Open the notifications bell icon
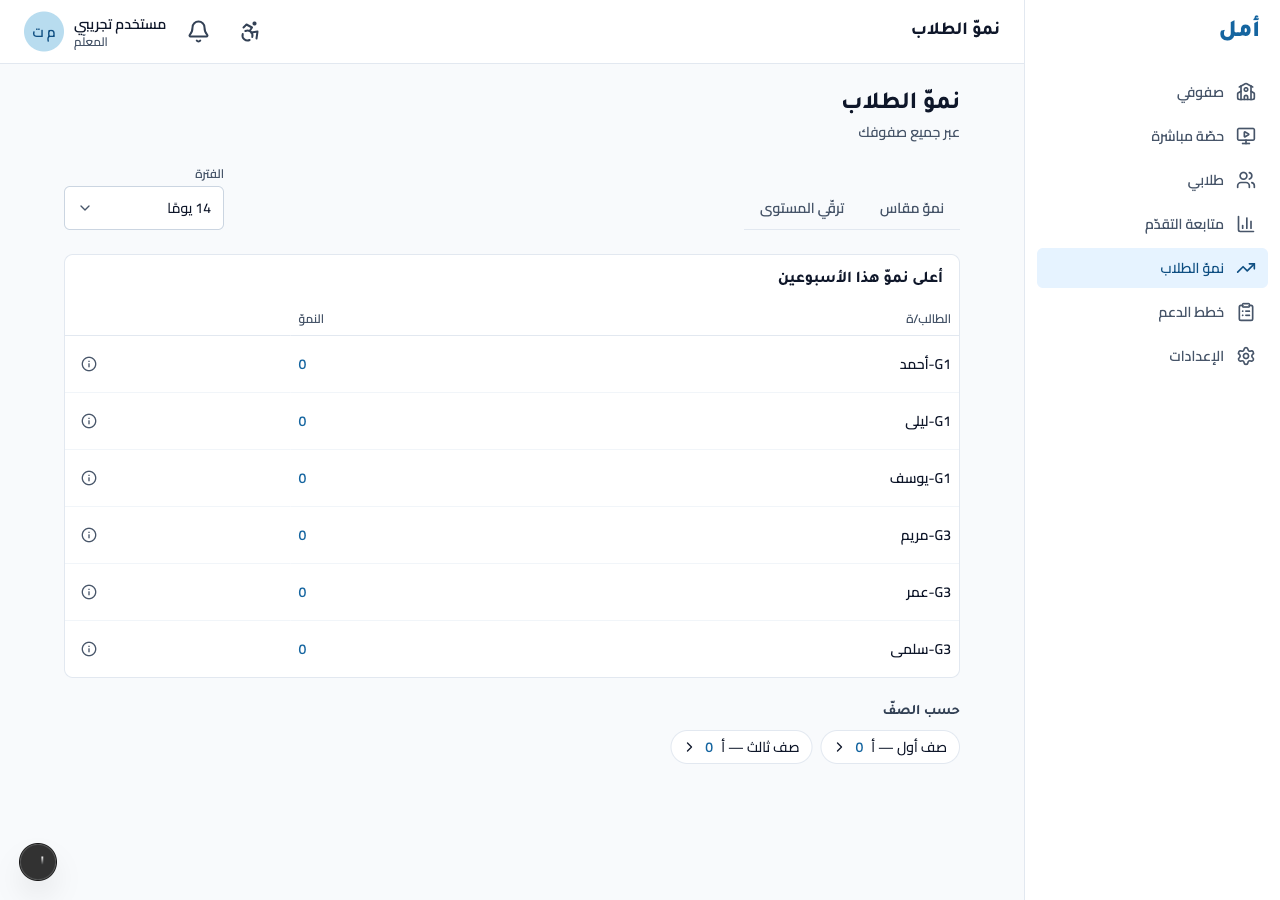Screen dimensions: 1280x900 coord(199,31)
